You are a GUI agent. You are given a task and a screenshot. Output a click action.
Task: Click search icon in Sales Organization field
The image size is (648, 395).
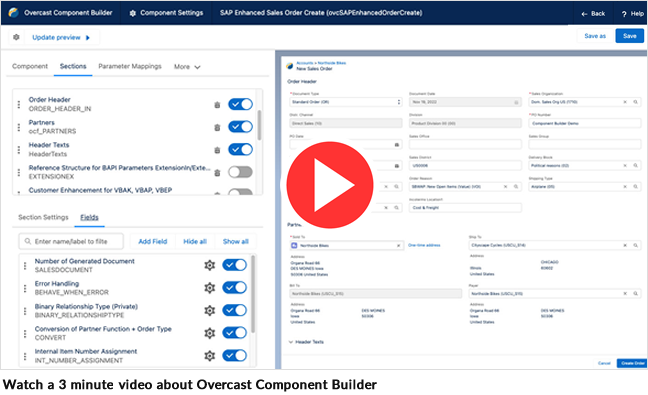pos(636,102)
